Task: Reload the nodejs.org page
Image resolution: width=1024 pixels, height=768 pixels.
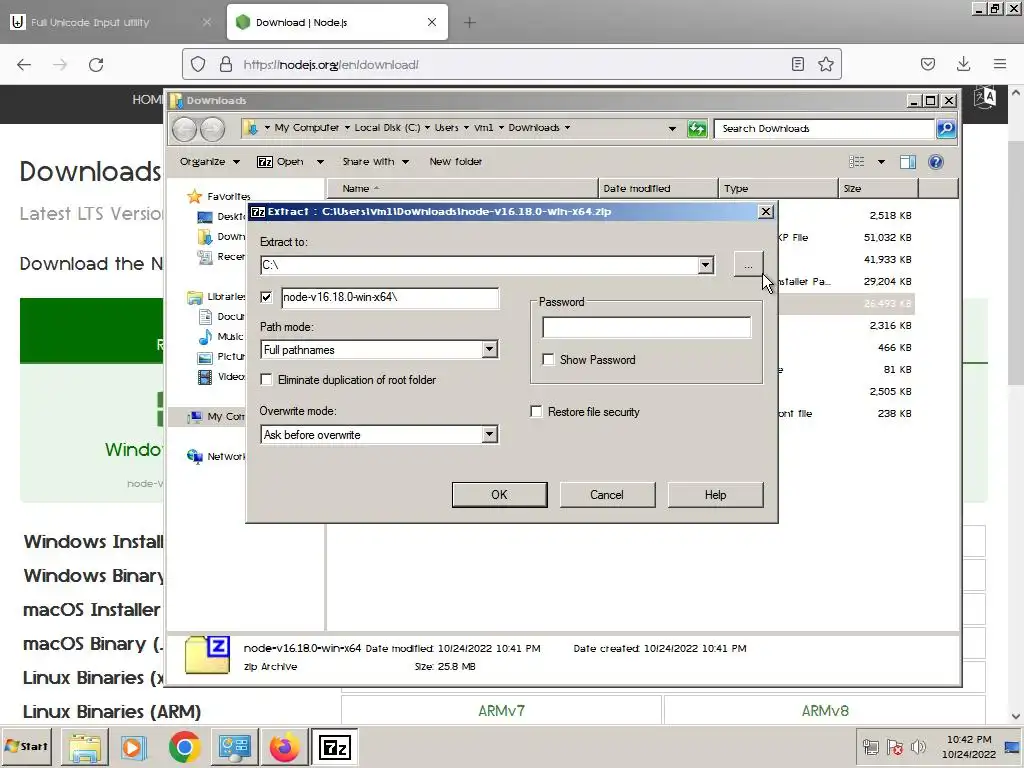Action: (x=96, y=64)
